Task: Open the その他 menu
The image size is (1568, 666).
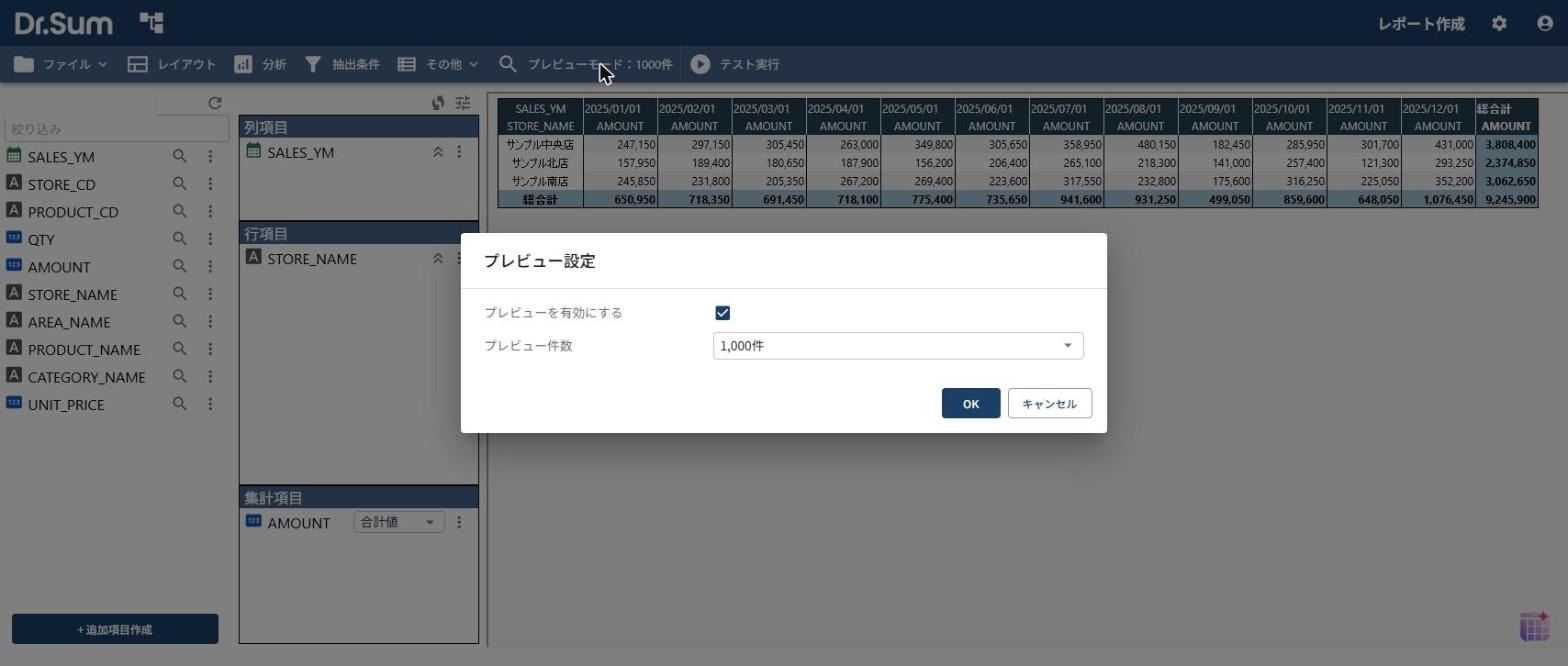Action: tap(438, 64)
